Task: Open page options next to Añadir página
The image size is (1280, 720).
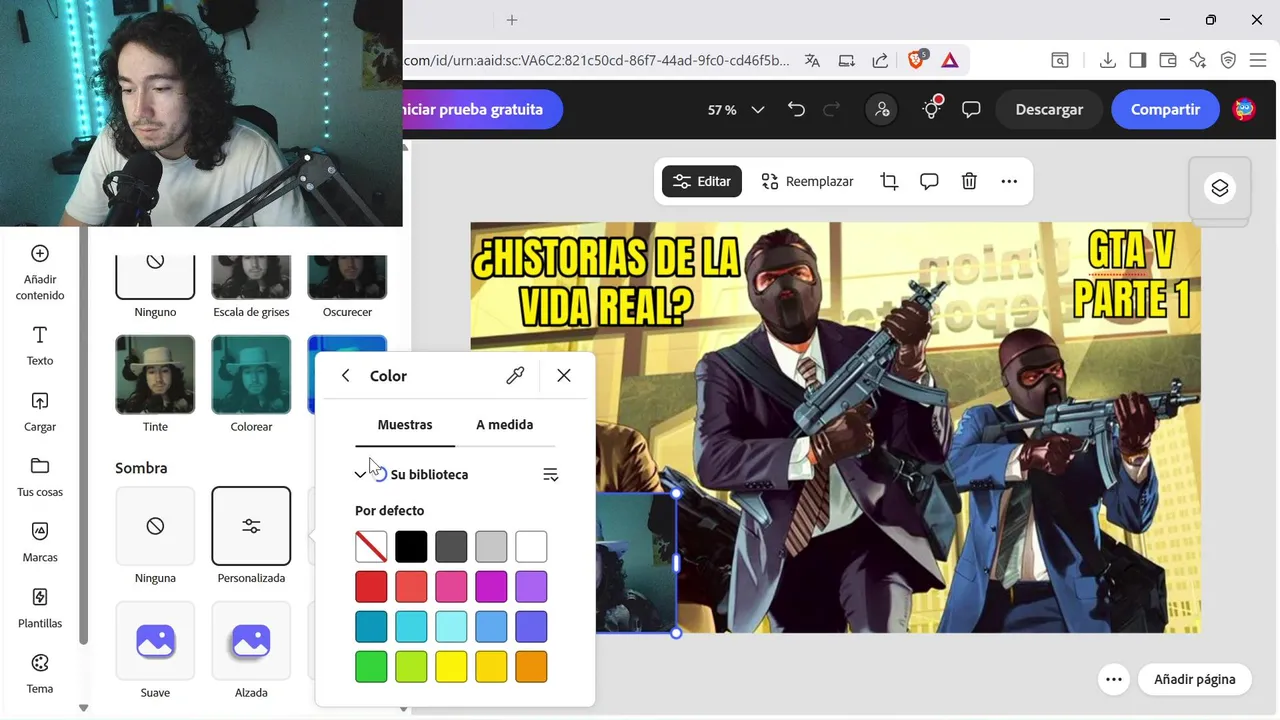Action: point(1113,679)
